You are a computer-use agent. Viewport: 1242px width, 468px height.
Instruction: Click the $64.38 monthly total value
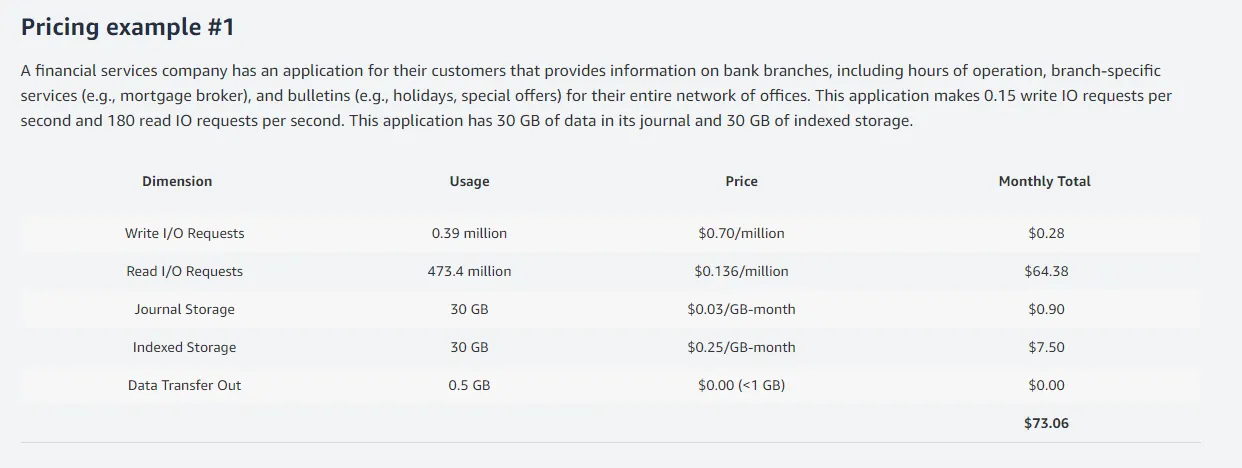click(x=1046, y=271)
